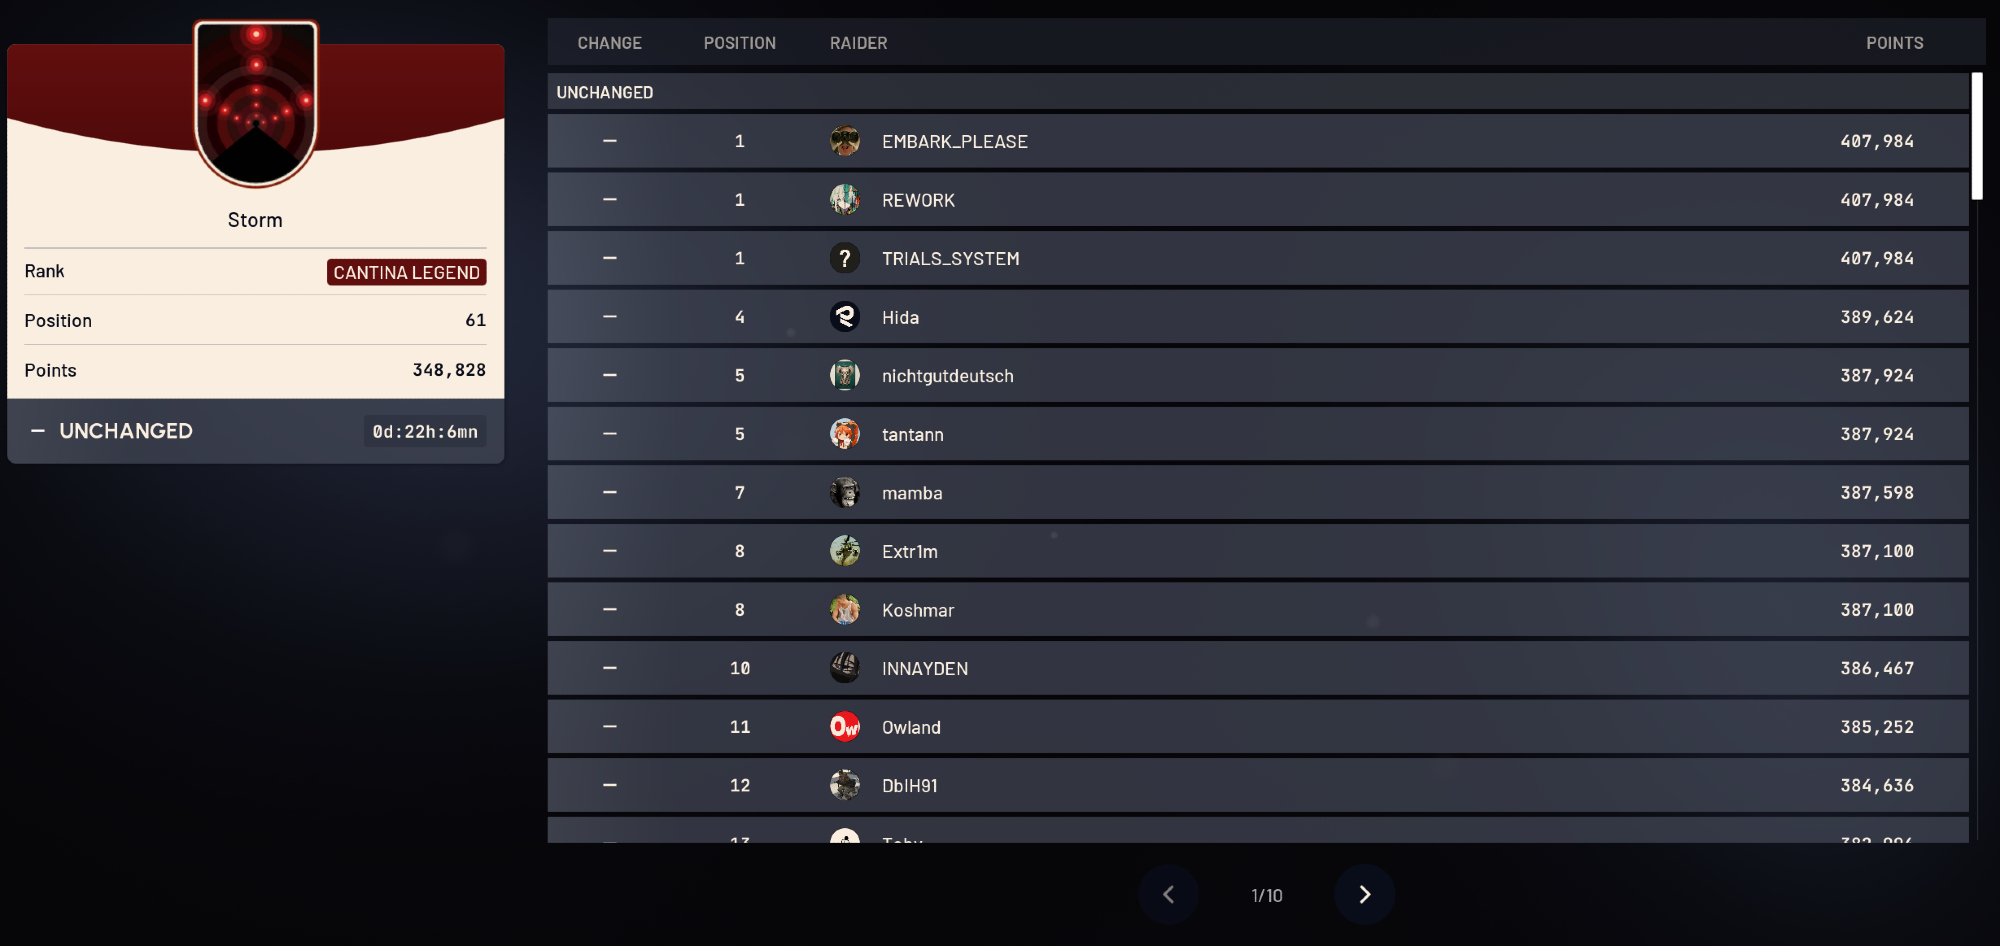Click the leaderboard scrollbar thumb
The image size is (2000, 946).
click(1976, 136)
